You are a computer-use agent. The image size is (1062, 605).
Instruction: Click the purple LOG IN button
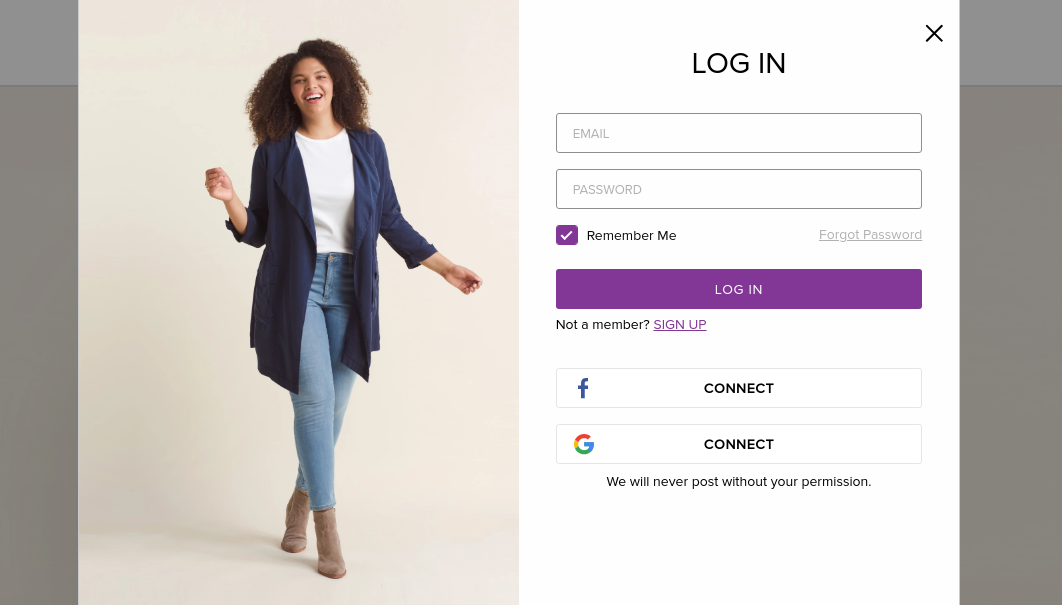[x=739, y=289]
